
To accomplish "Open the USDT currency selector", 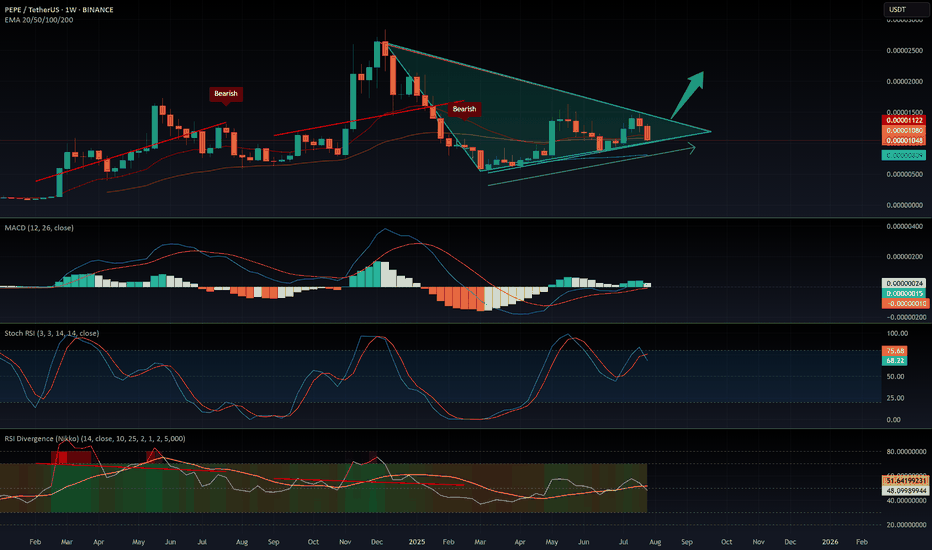I will (x=905, y=10).
